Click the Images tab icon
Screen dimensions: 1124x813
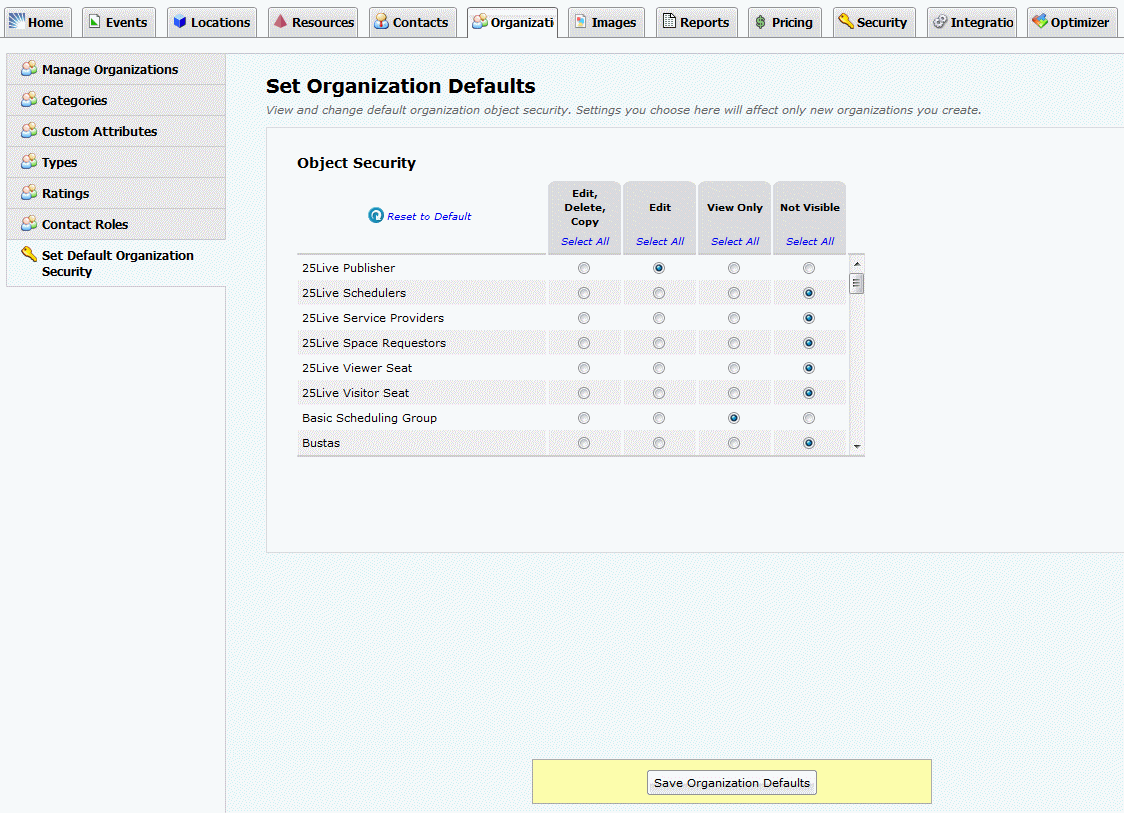pyautogui.click(x=581, y=22)
